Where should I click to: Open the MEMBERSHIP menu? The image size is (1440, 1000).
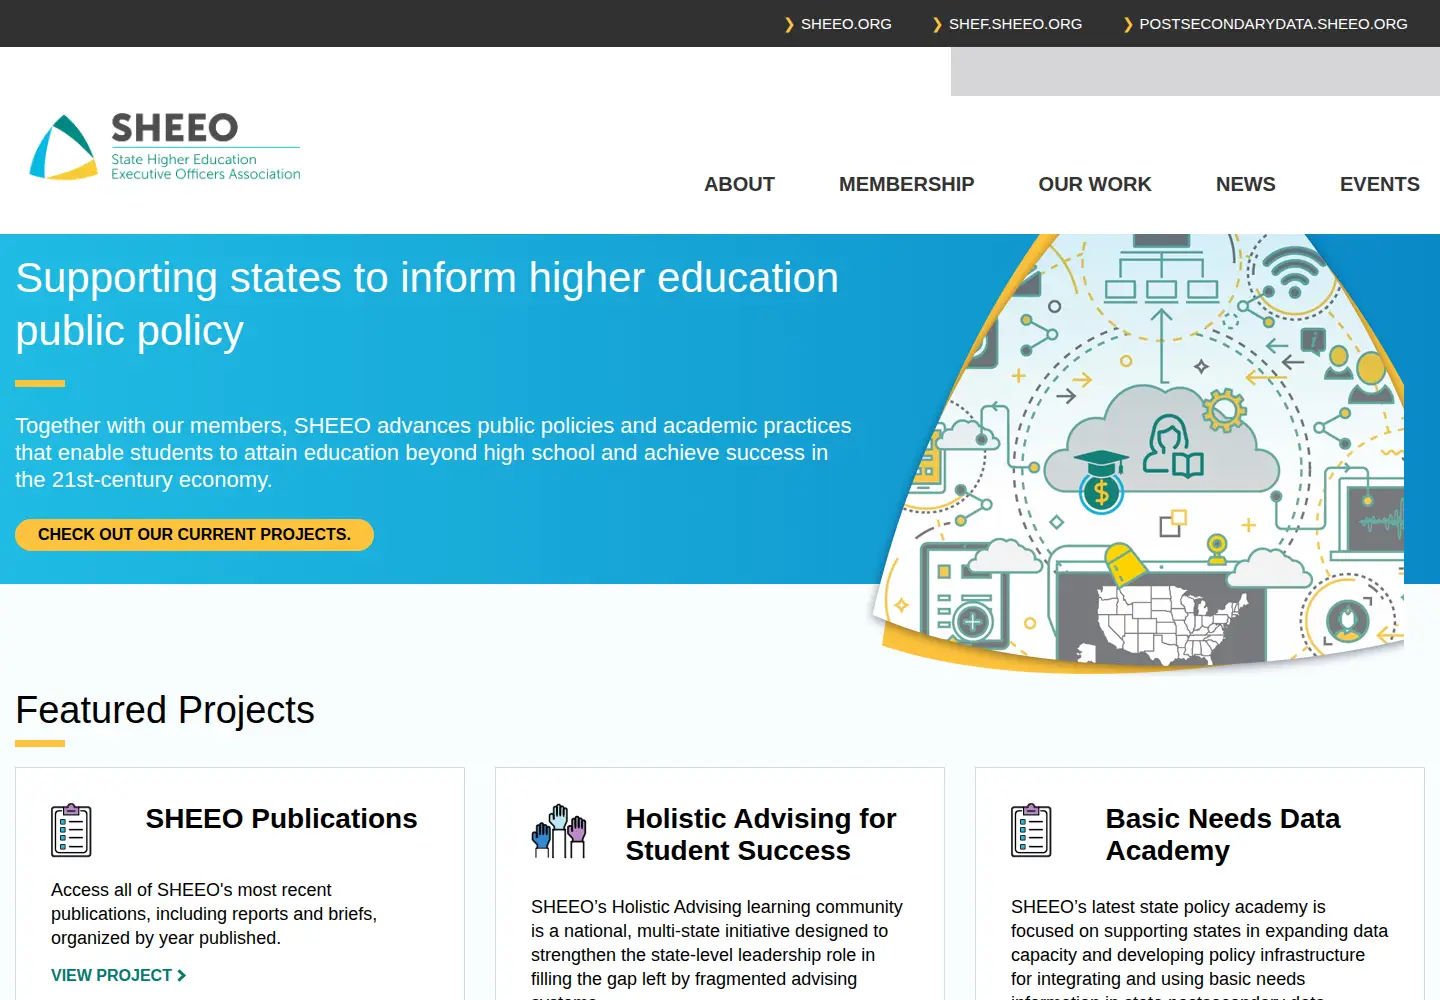point(906,184)
